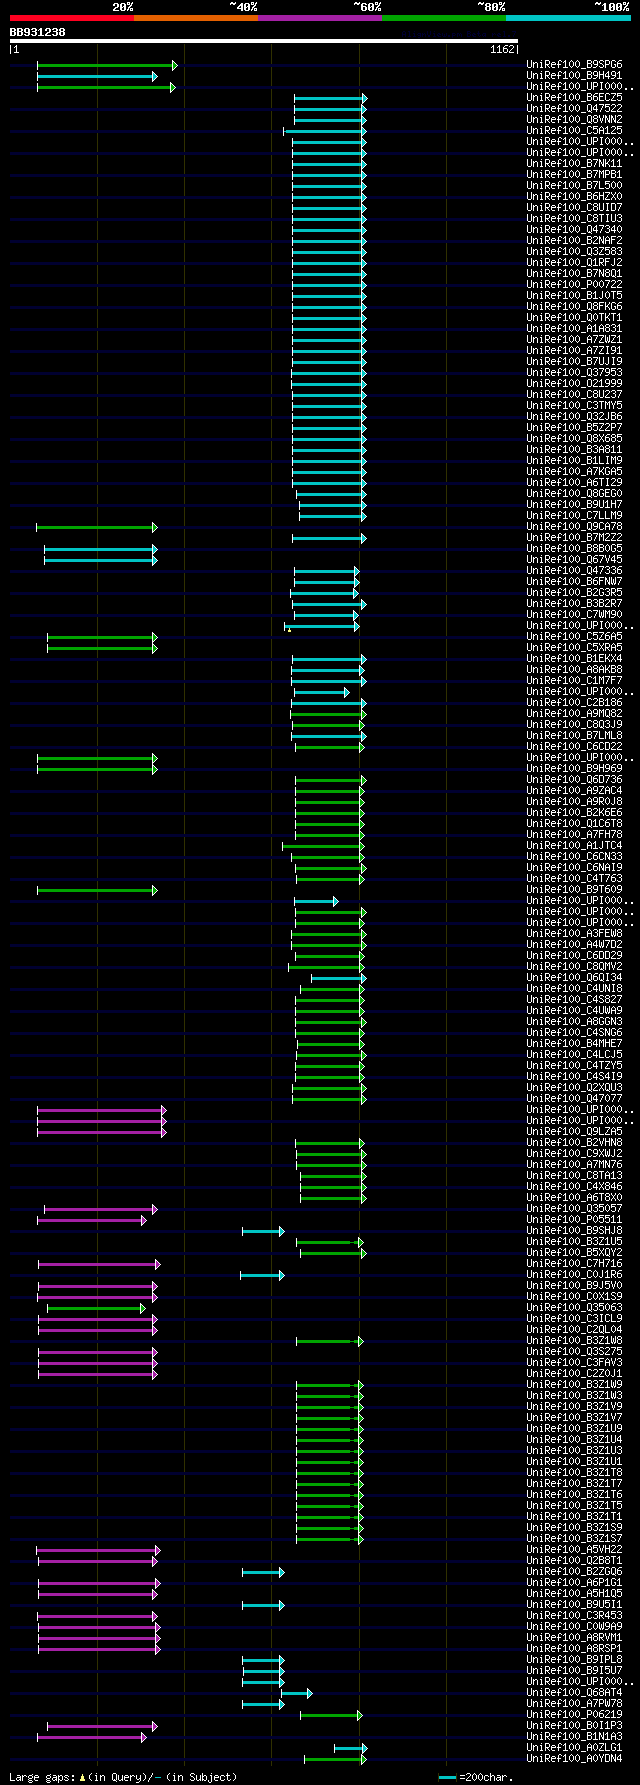
Task: Click the cyan alignment bar for UniRef100_B9SHJ8
Action: click(263, 1231)
